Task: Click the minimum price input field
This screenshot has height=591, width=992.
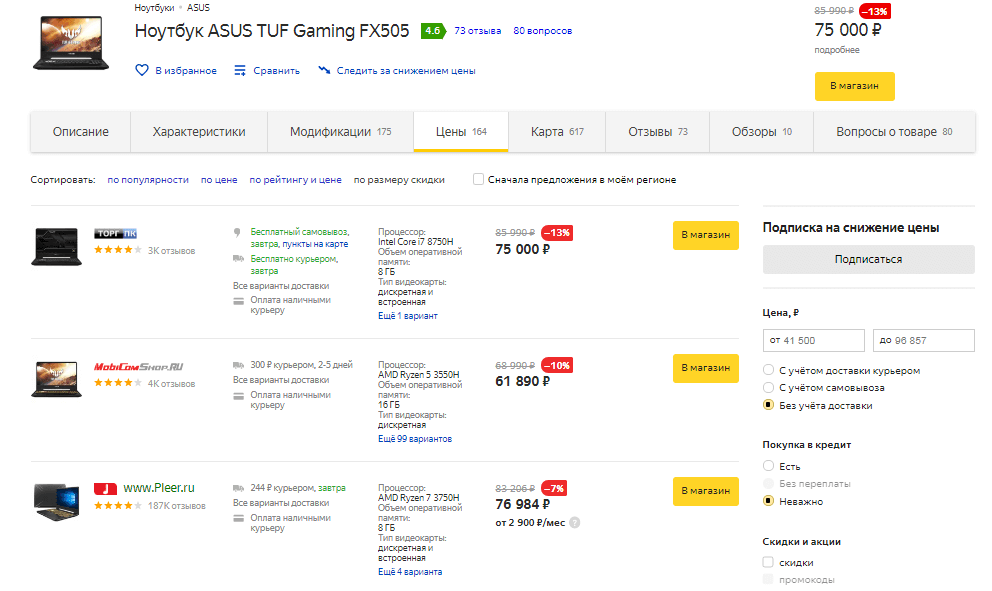Action: [814, 341]
